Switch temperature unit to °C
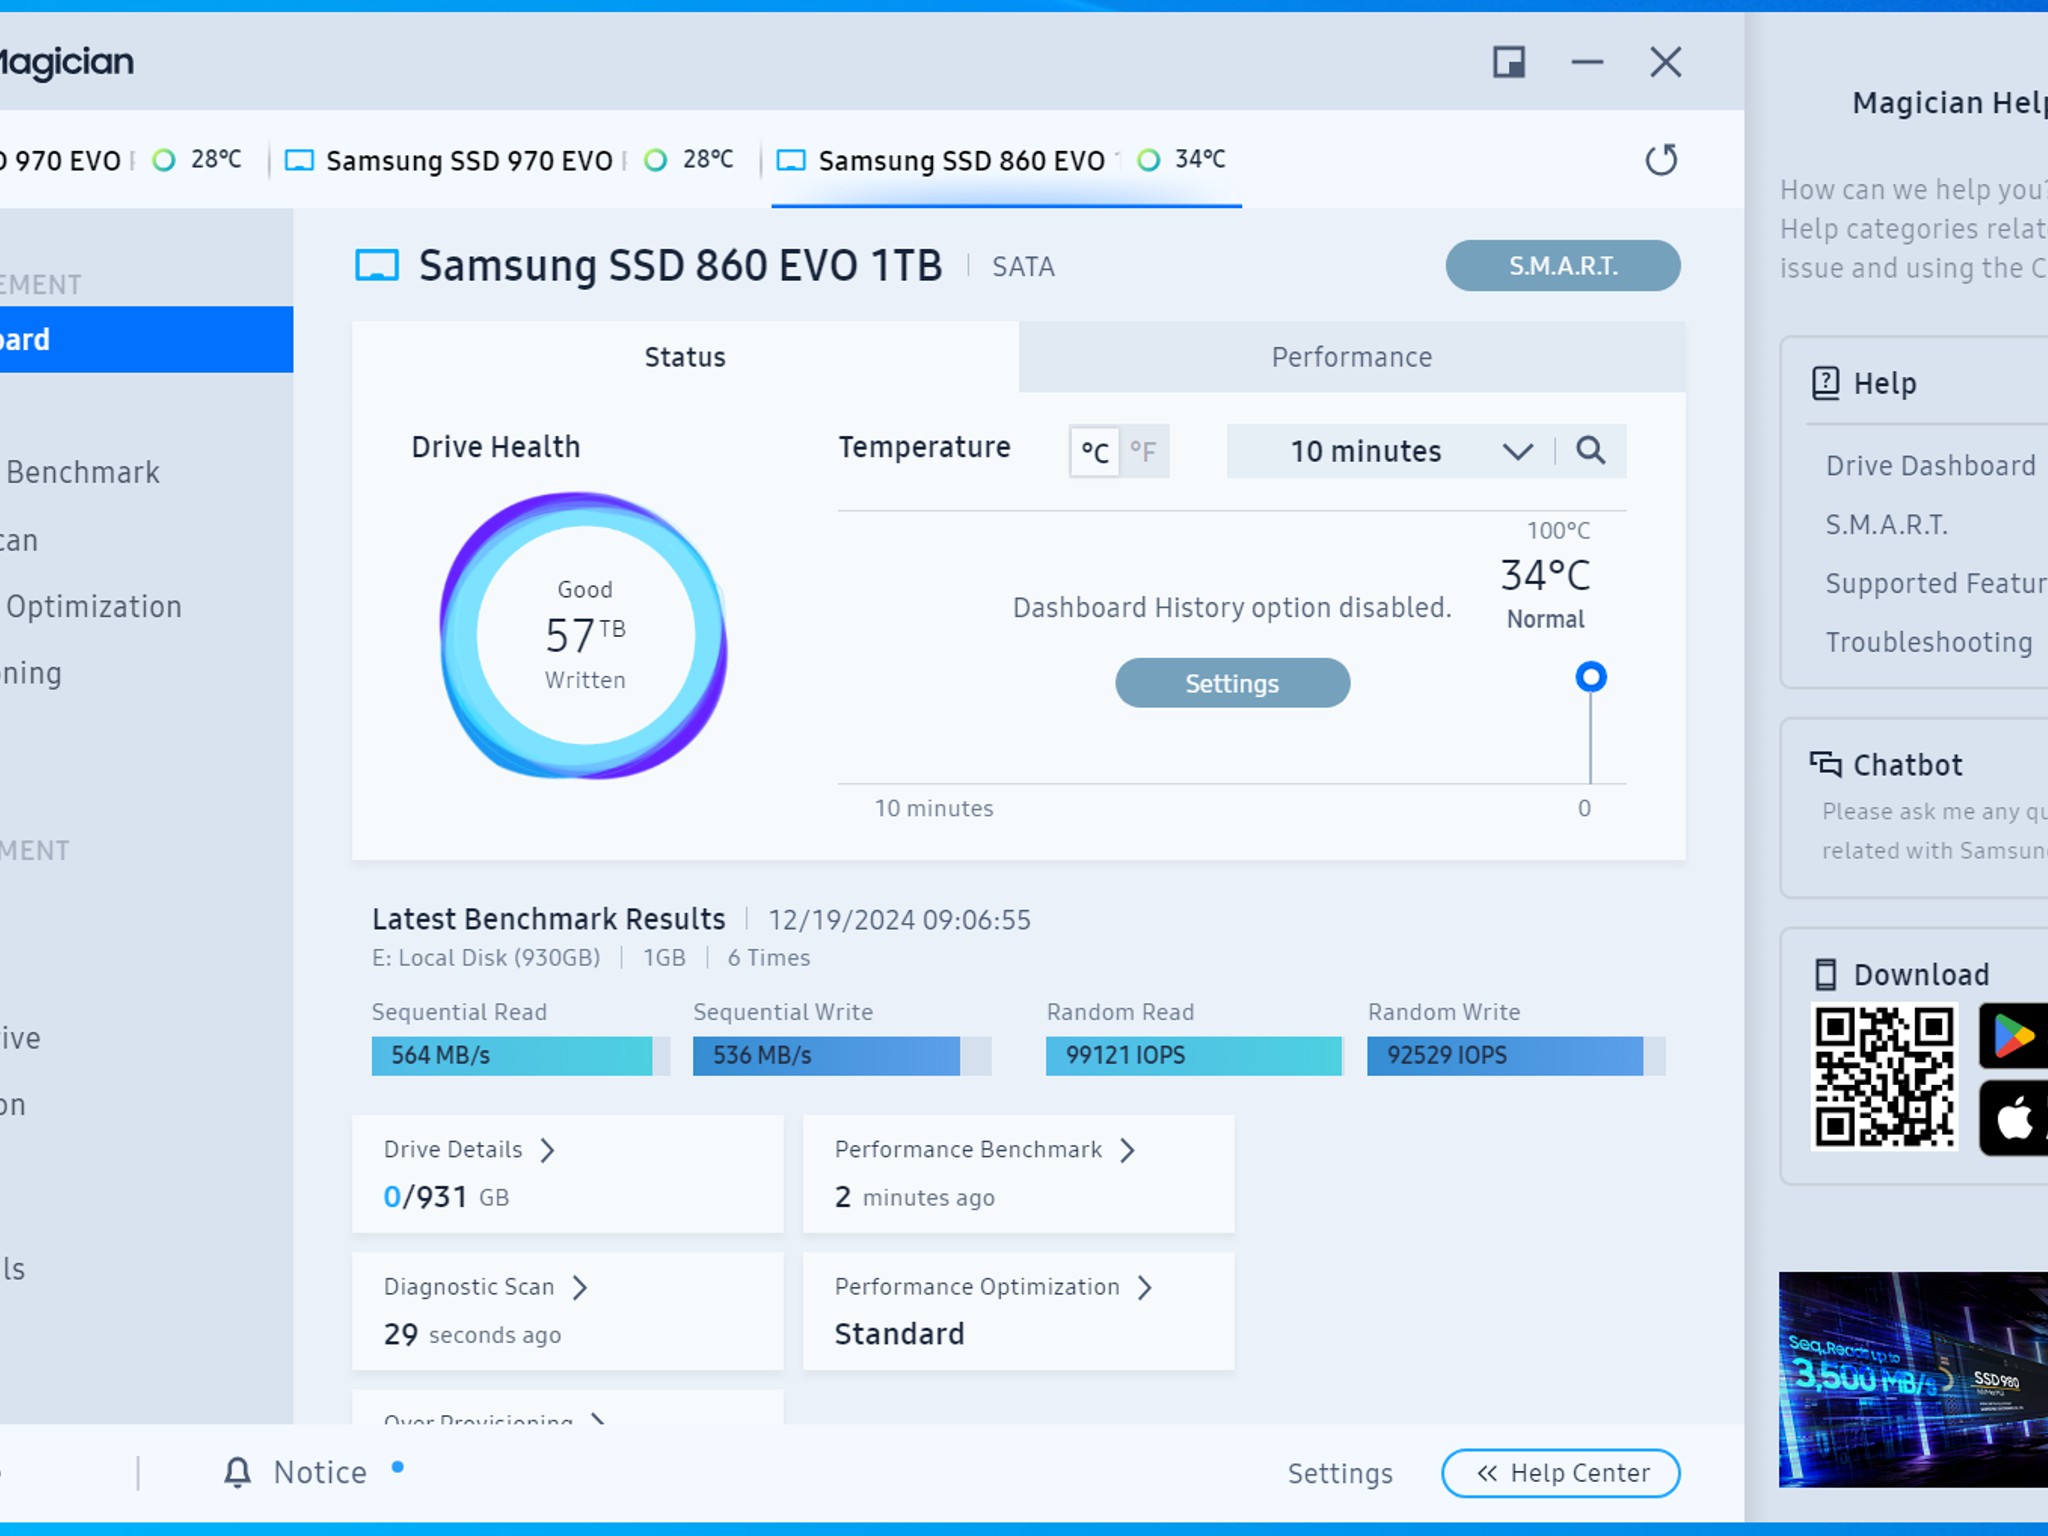Image resolution: width=2048 pixels, height=1536 pixels. tap(1095, 452)
